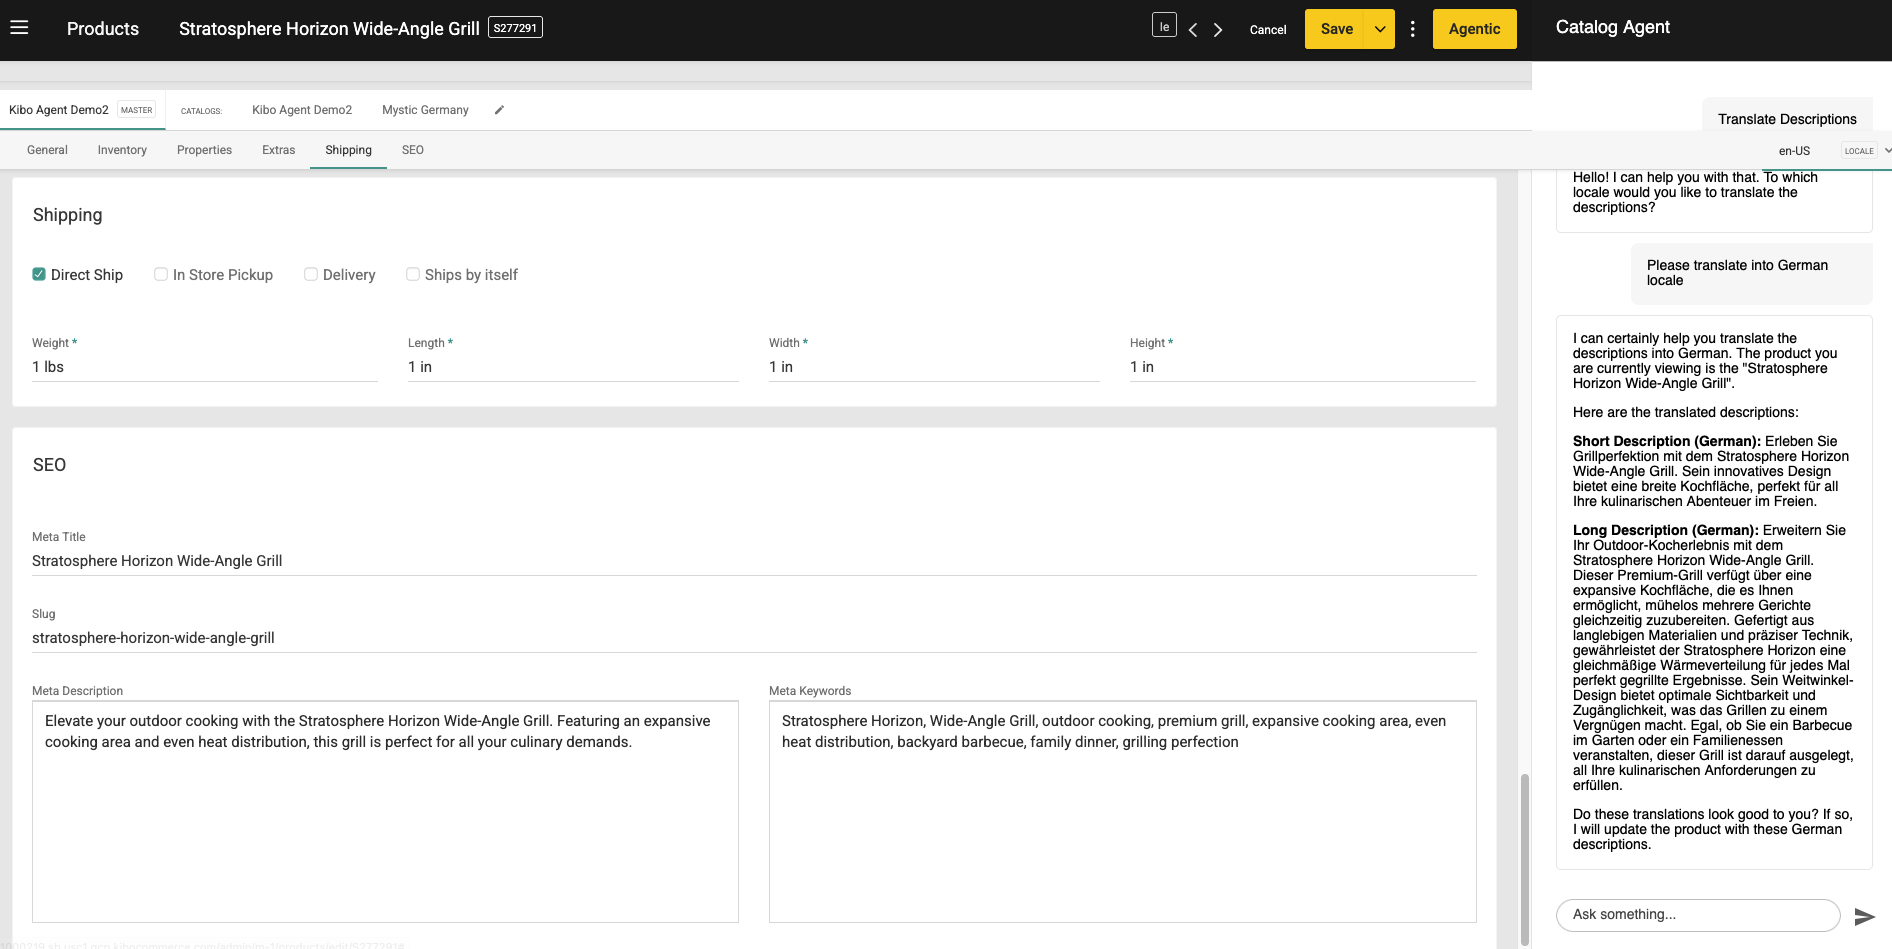This screenshot has width=1892, height=949.
Task: Navigate to next product using right arrow
Action: pos(1218,29)
